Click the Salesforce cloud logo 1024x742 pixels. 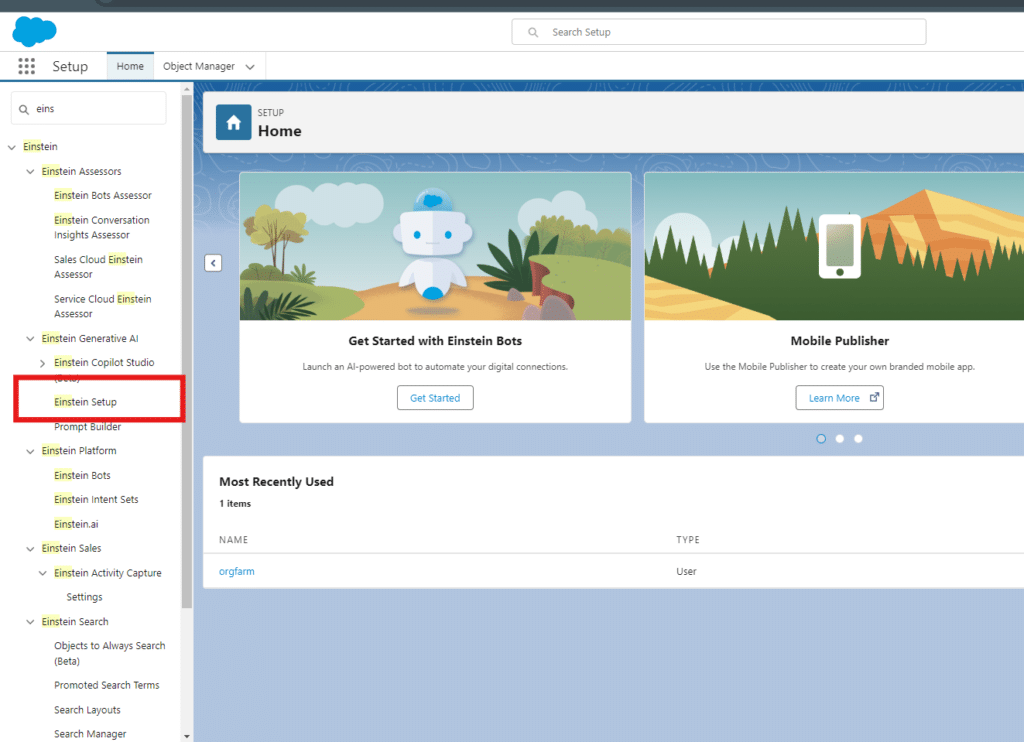[35, 30]
